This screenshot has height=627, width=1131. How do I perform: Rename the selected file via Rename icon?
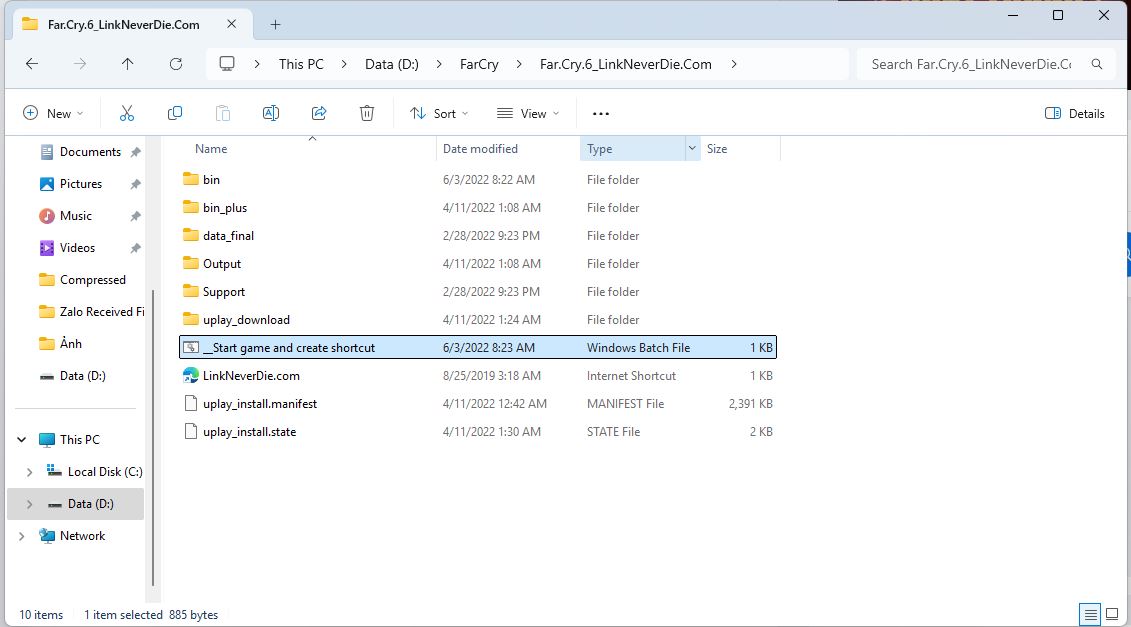(270, 113)
